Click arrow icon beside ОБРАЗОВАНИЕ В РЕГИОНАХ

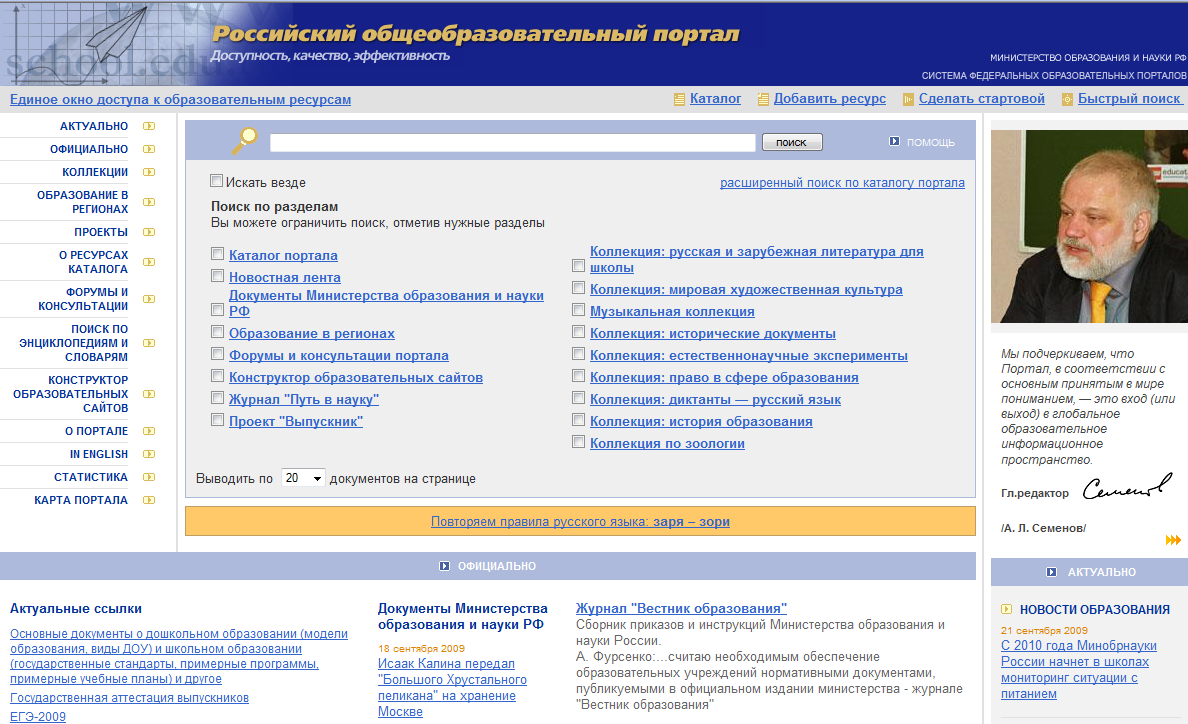[x=149, y=202]
